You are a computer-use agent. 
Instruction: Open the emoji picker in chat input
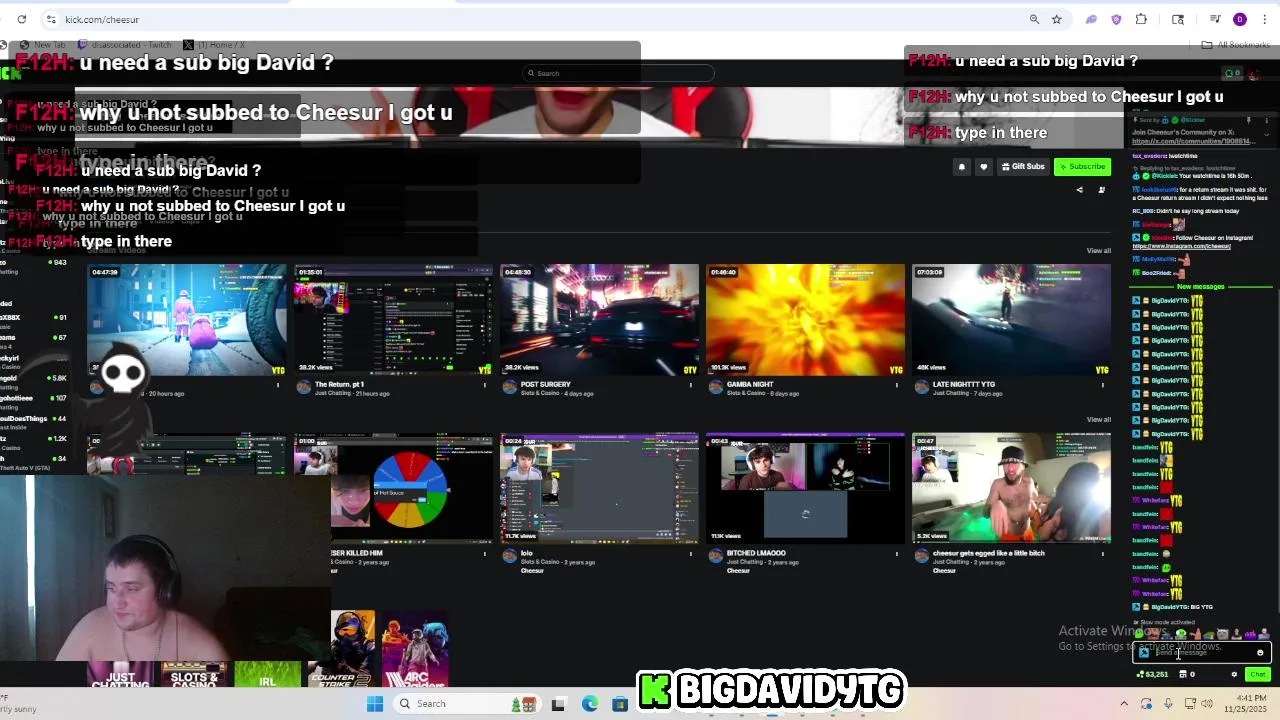pyautogui.click(x=1260, y=653)
